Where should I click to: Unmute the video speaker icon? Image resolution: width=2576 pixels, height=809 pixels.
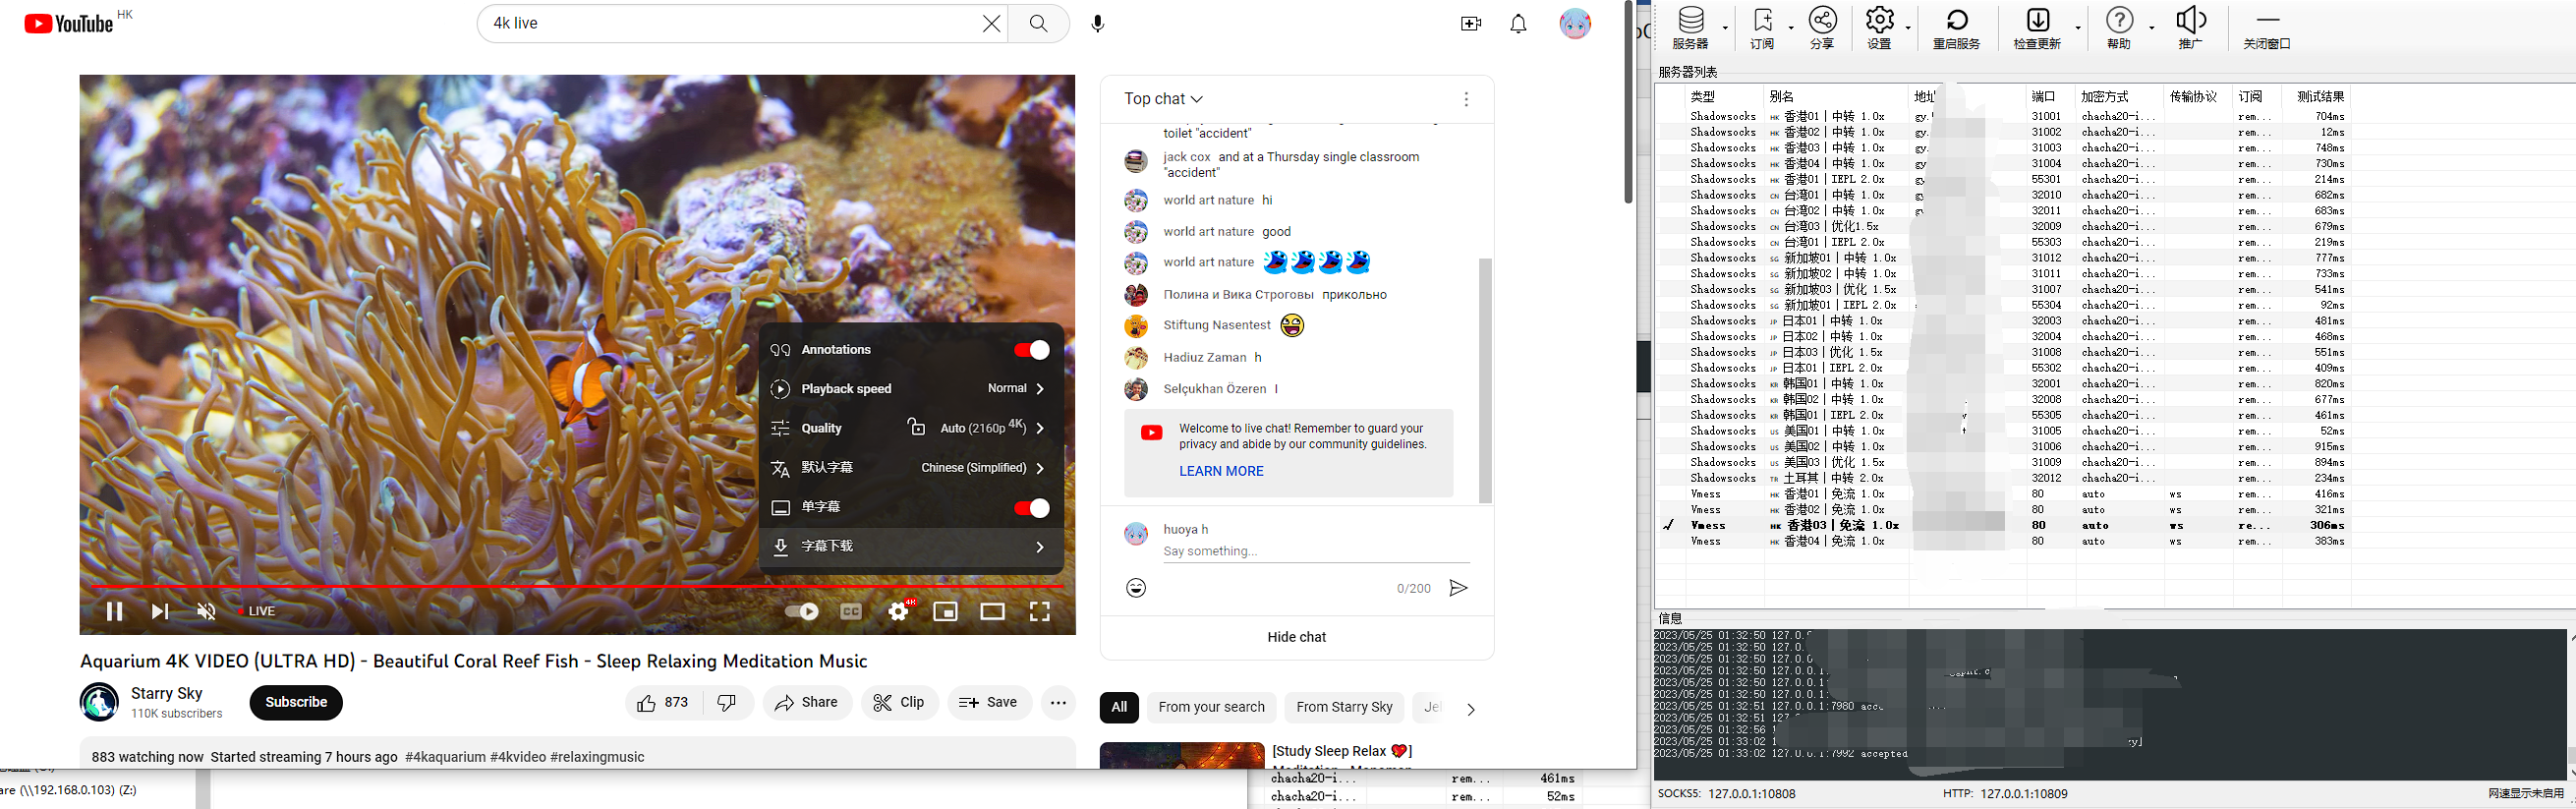[206, 611]
